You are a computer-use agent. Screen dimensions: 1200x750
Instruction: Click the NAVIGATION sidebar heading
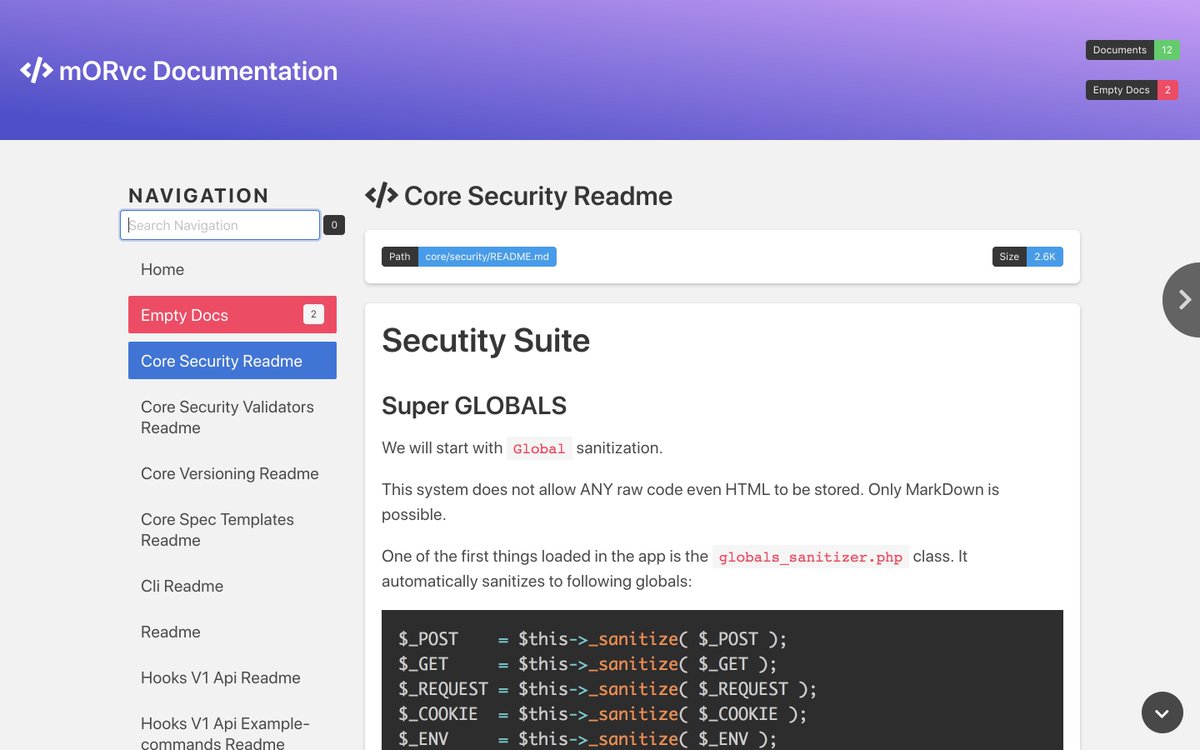point(199,196)
